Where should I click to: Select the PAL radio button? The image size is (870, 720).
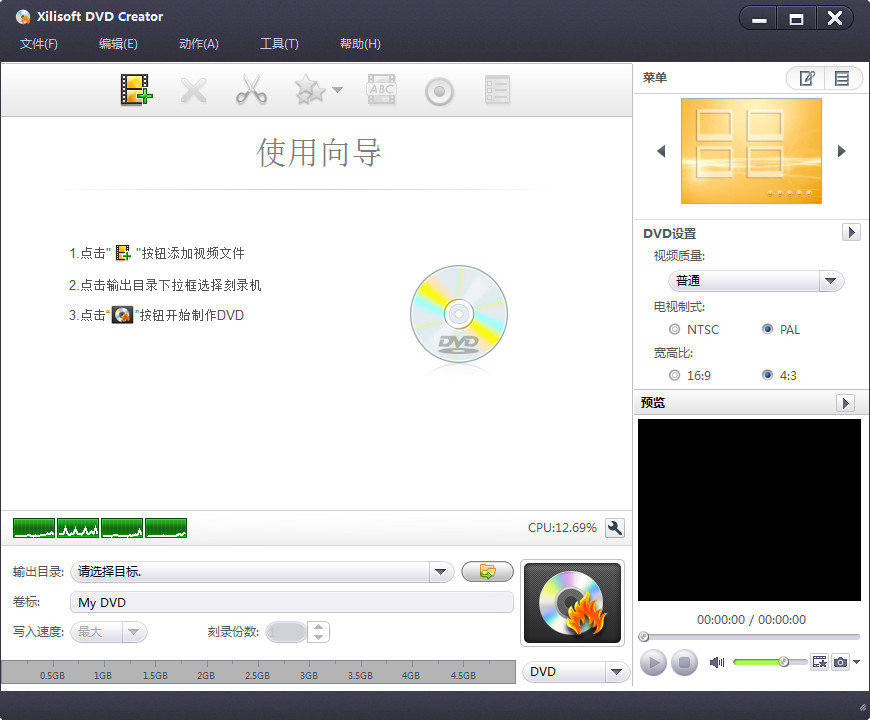pyautogui.click(x=767, y=329)
